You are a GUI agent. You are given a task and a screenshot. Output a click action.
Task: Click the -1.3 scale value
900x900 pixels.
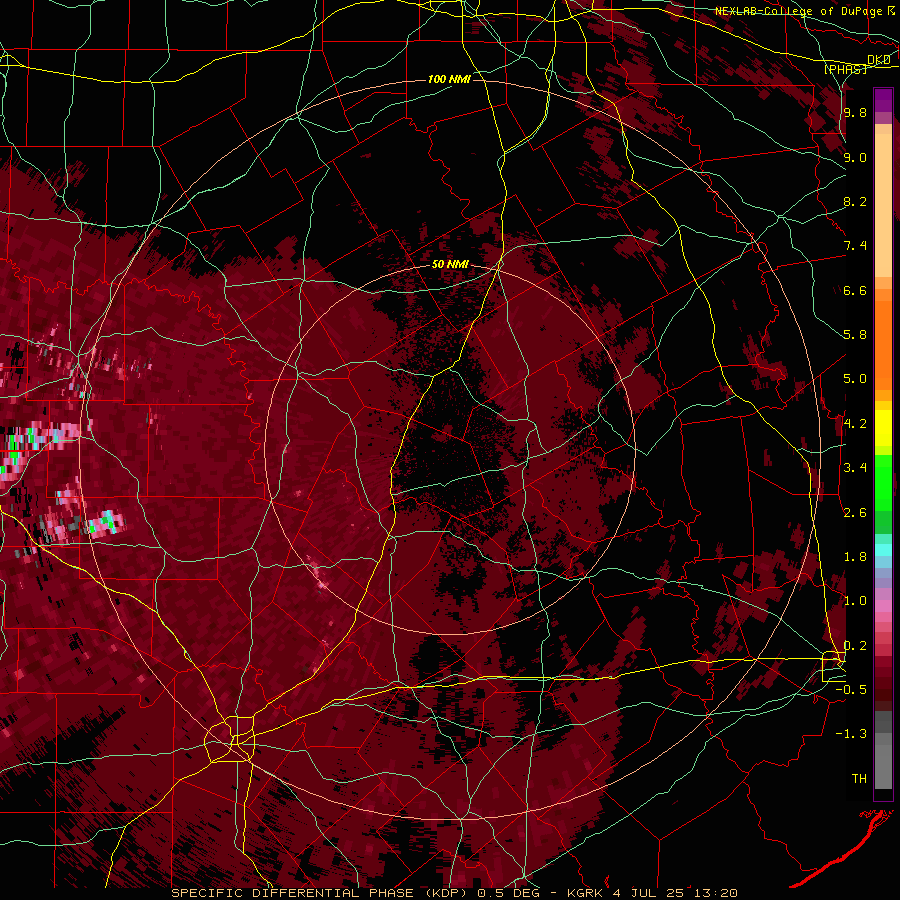tap(851, 734)
